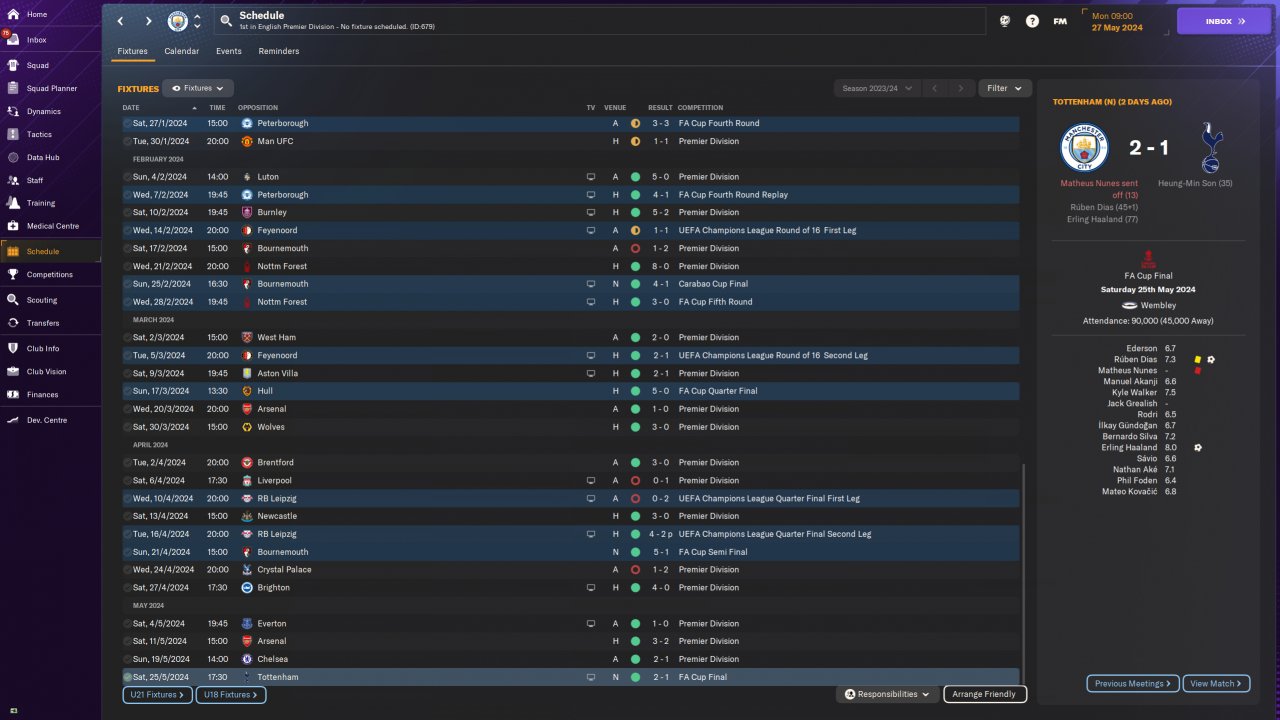Expand the Fixtures view dropdown
The image size is (1280, 720).
tap(198, 88)
